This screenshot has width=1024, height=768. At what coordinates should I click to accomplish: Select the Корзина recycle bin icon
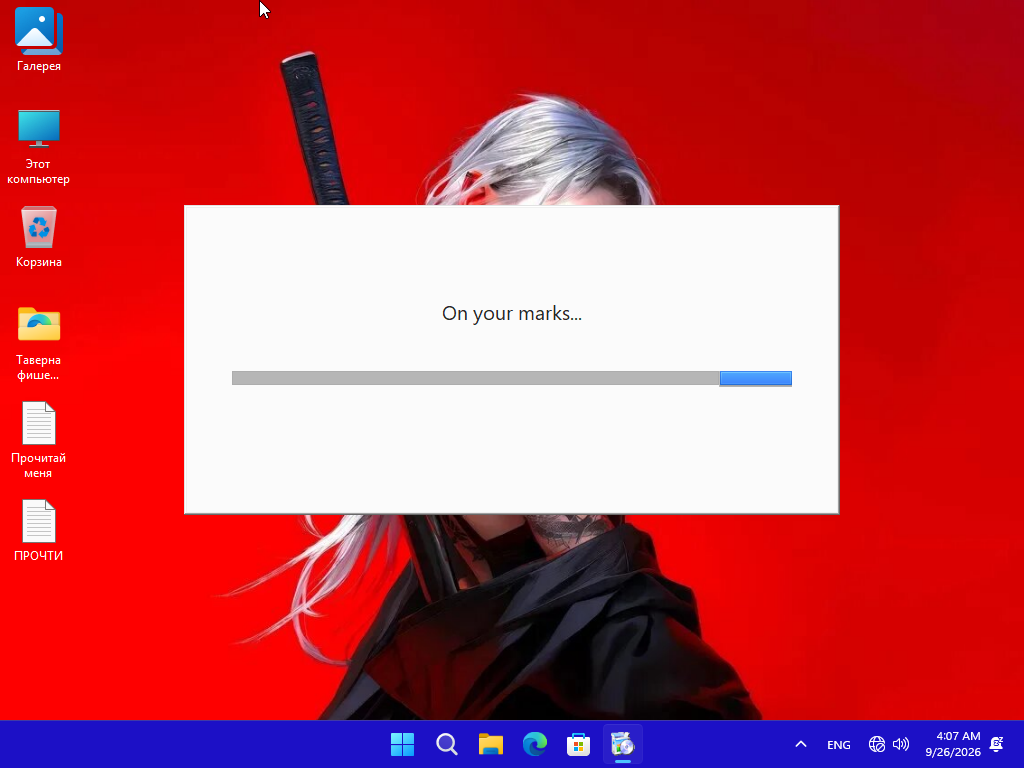[39, 236]
